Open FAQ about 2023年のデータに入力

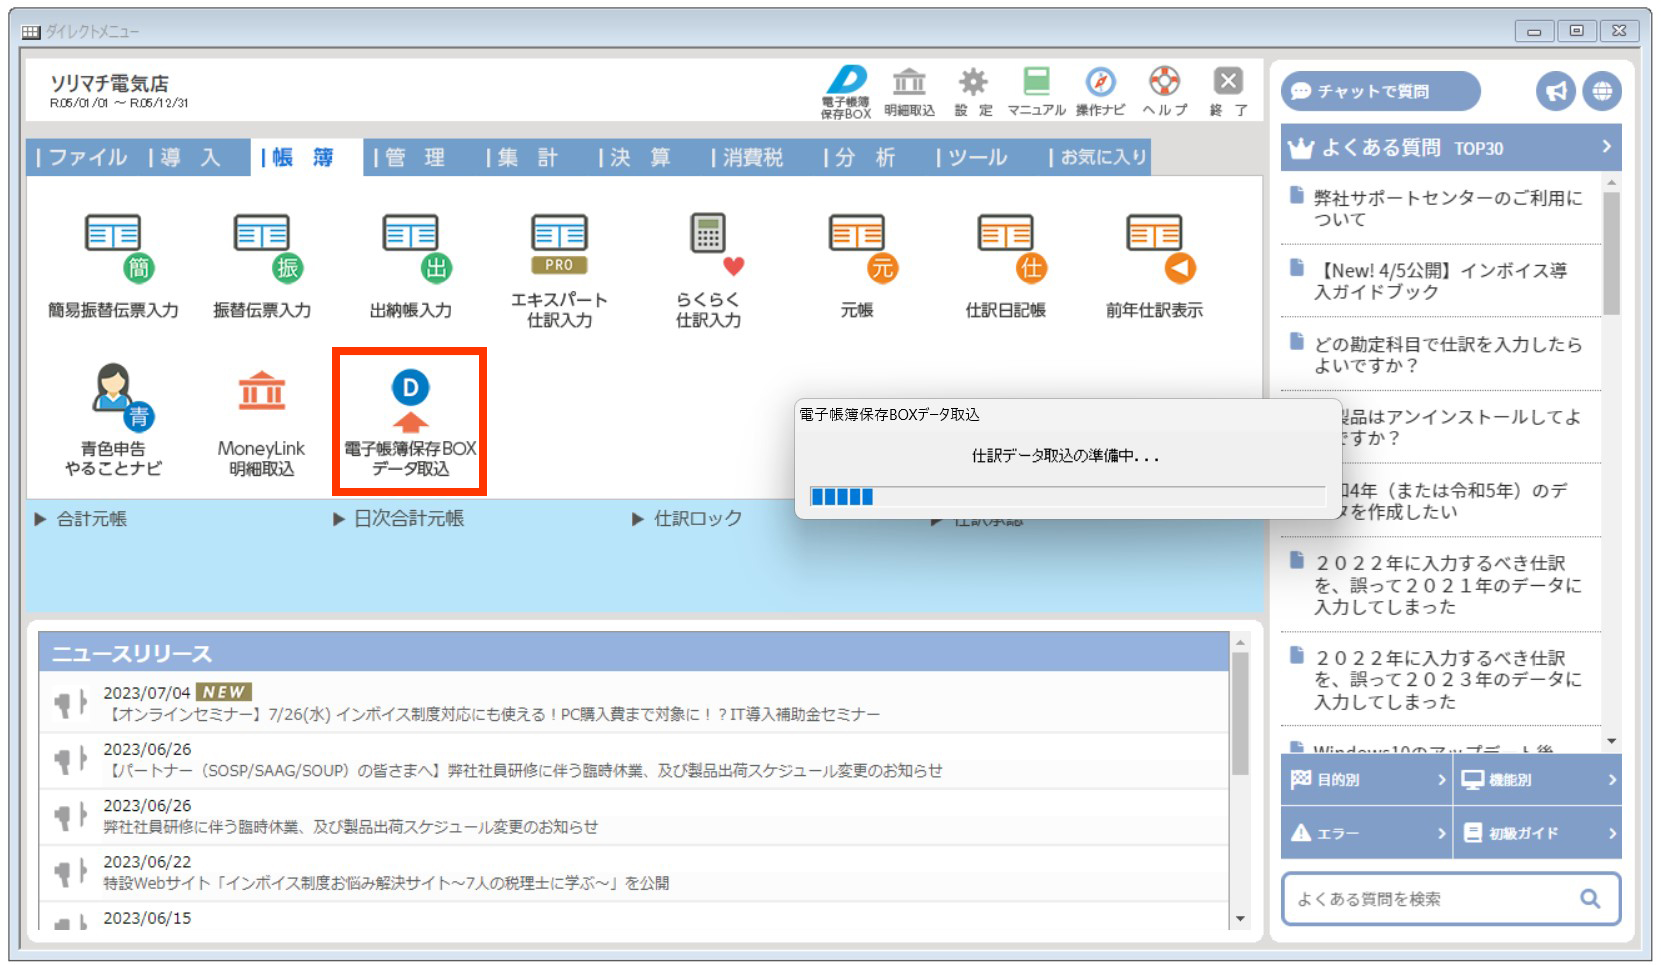pos(1441,680)
